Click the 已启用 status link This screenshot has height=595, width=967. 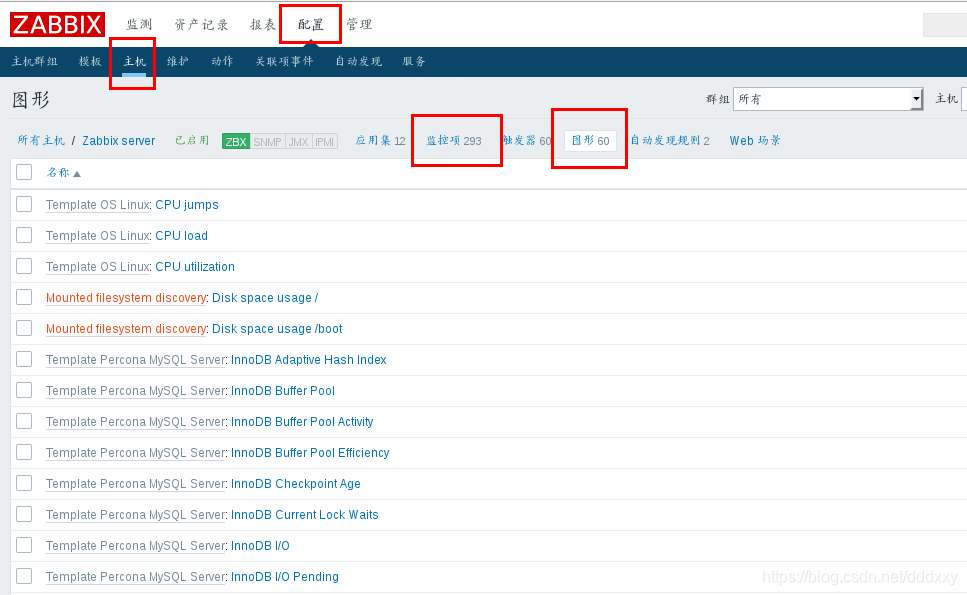click(x=192, y=141)
